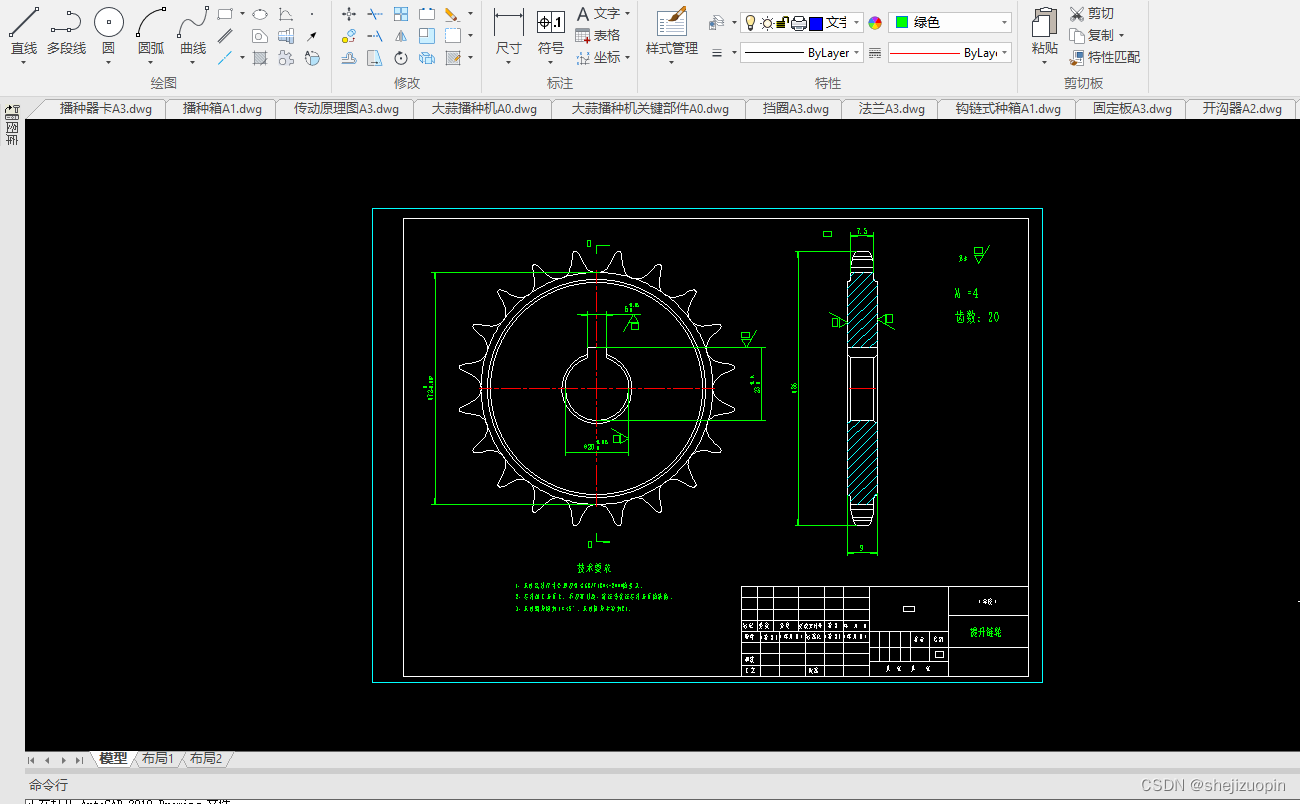The height and width of the screenshot is (804, 1300).
Task: Click the 剪切 cut button
Action: pyautogui.click(x=1092, y=14)
